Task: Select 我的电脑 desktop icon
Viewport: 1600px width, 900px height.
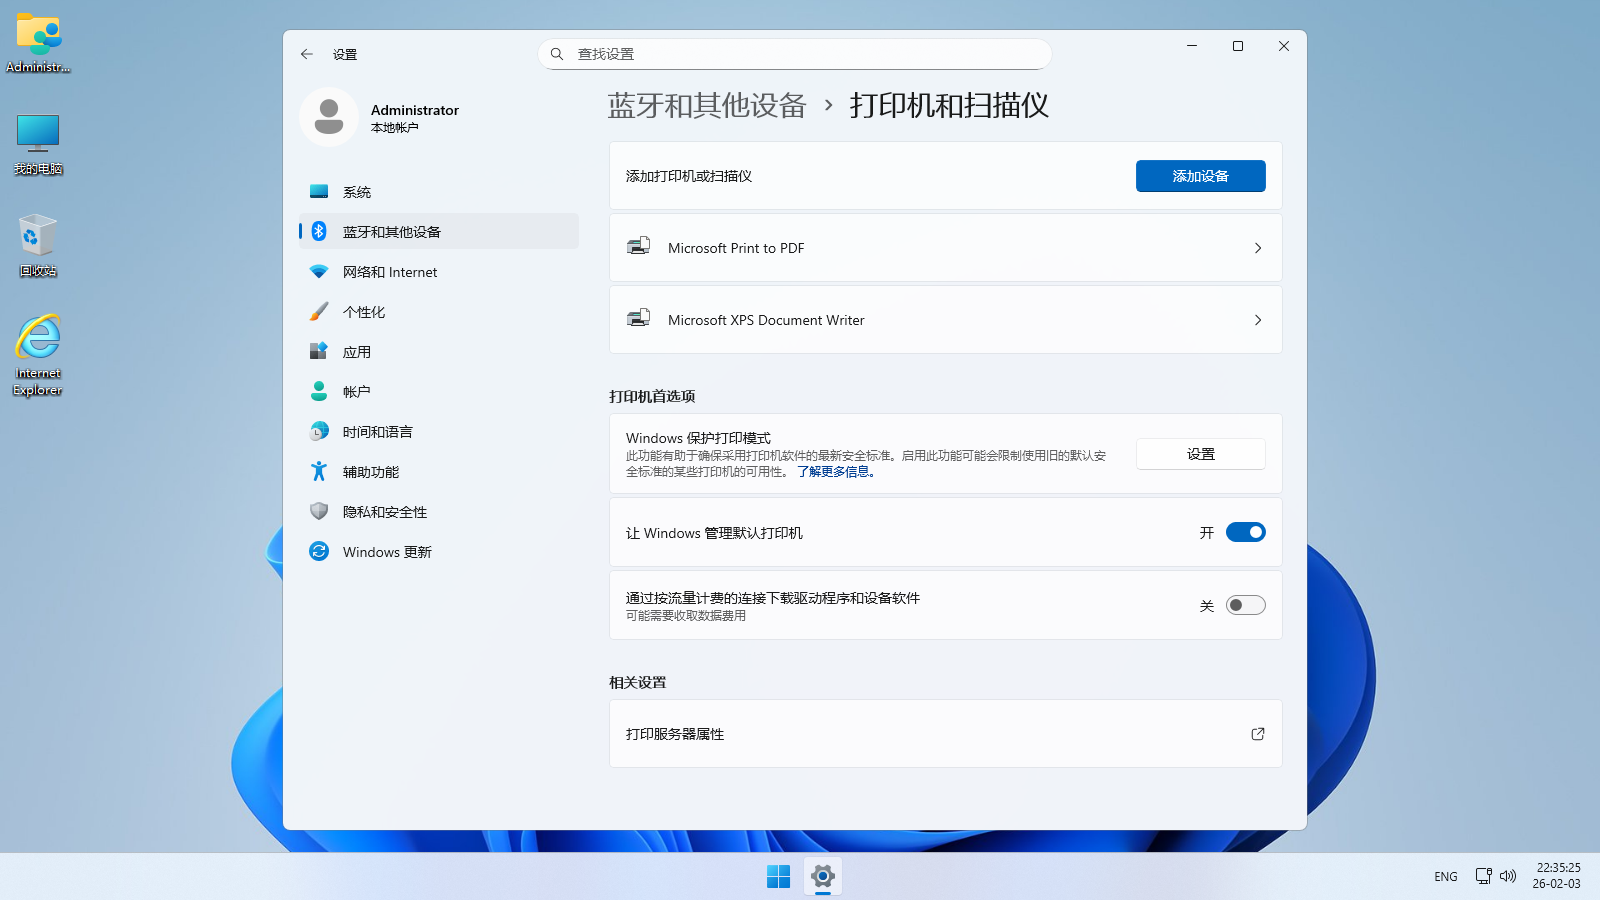Action: point(38,144)
